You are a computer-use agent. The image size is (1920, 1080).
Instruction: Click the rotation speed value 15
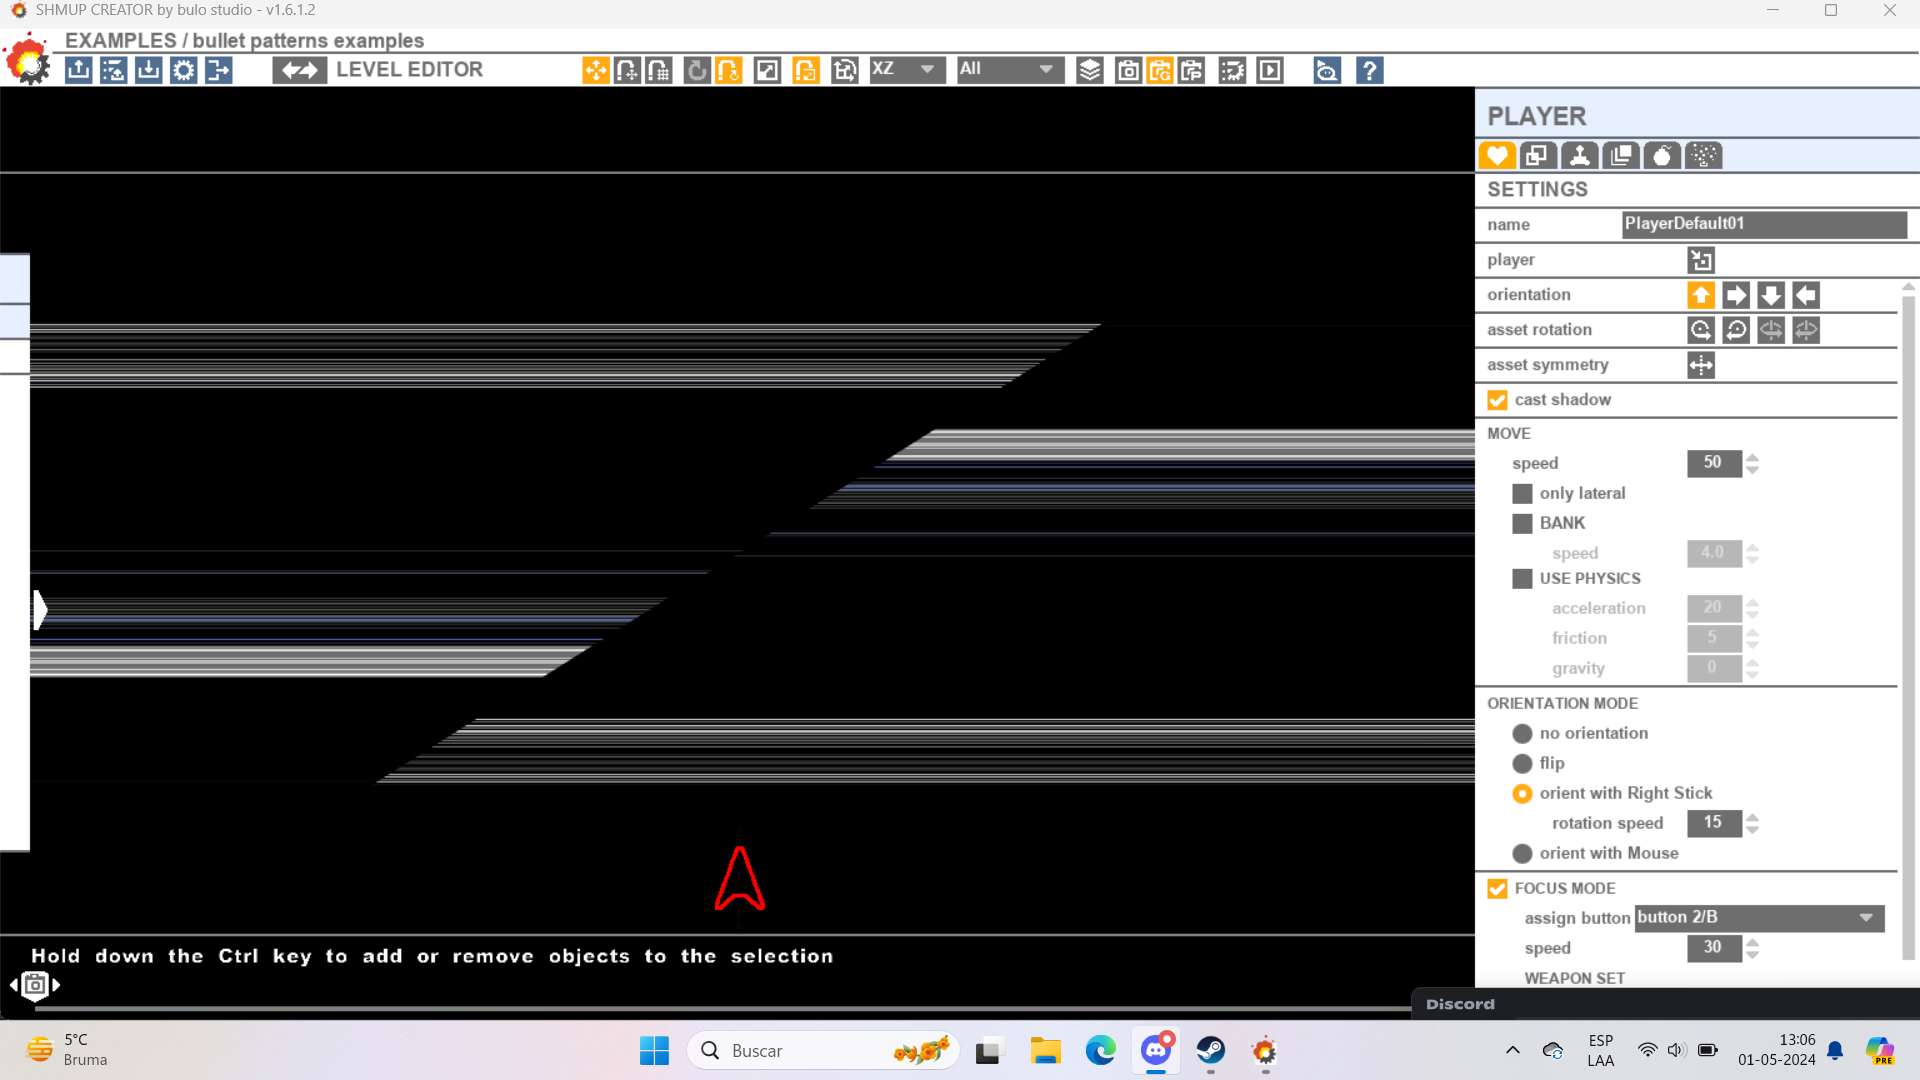pos(1714,823)
